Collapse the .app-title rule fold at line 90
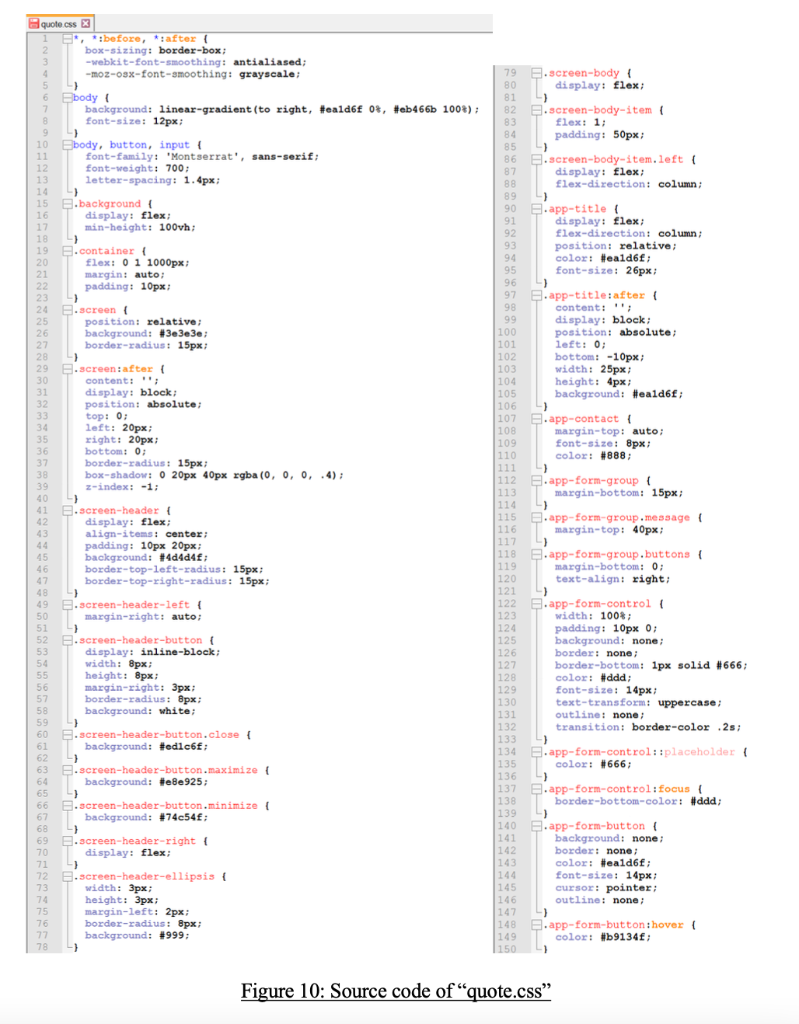 coord(536,209)
